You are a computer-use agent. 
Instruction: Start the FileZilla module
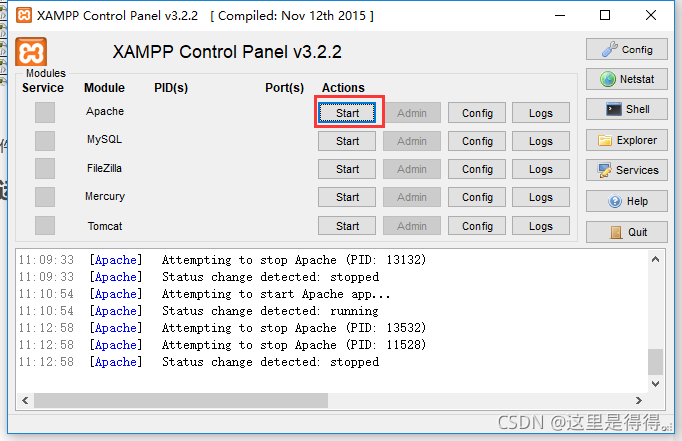click(x=347, y=169)
